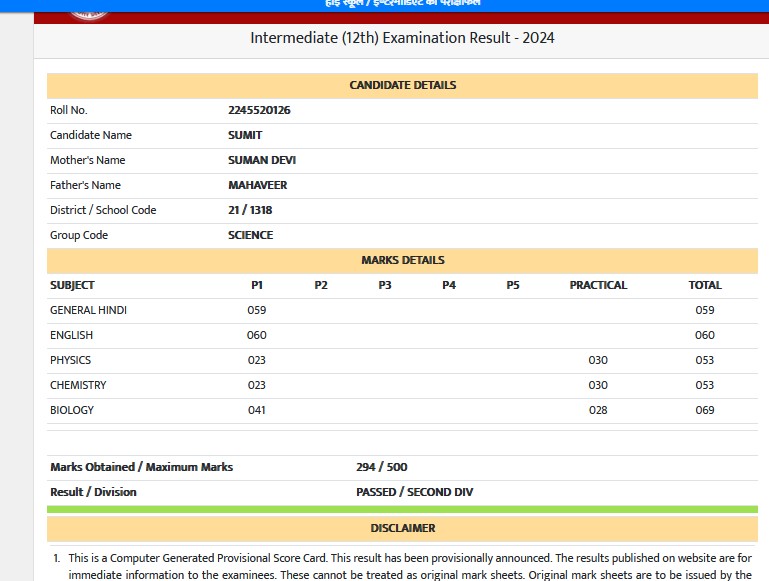Click Marks Obtained / Maximum Marks label
Viewport: 769px width, 581px height.
[141, 467]
